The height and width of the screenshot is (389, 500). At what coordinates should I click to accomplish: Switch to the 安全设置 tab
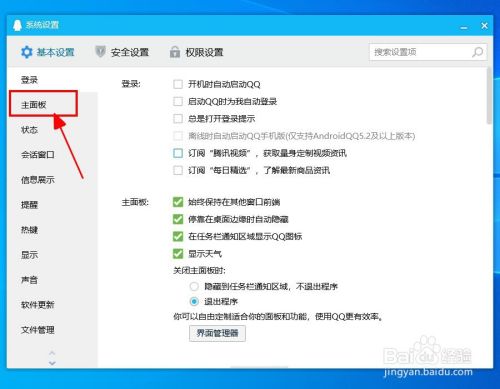tap(122, 52)
